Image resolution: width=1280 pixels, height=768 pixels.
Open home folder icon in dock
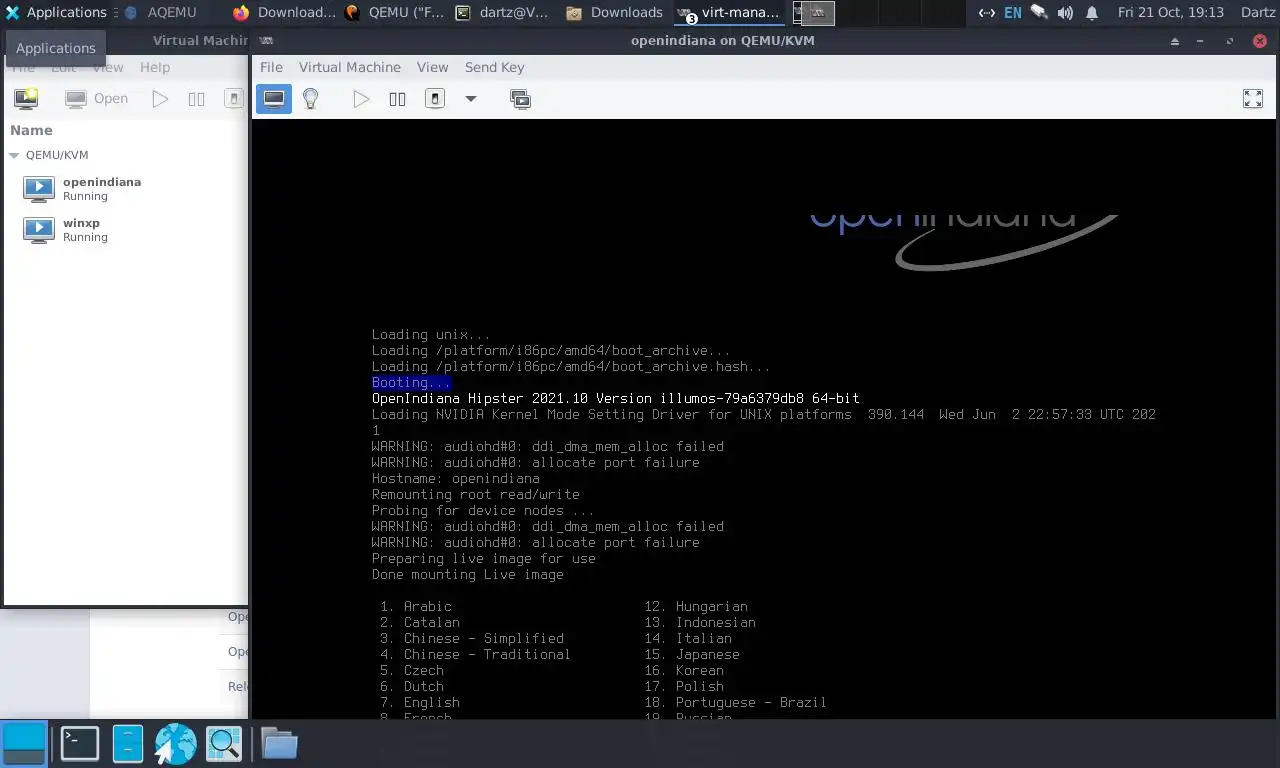(x=279, y=743)
